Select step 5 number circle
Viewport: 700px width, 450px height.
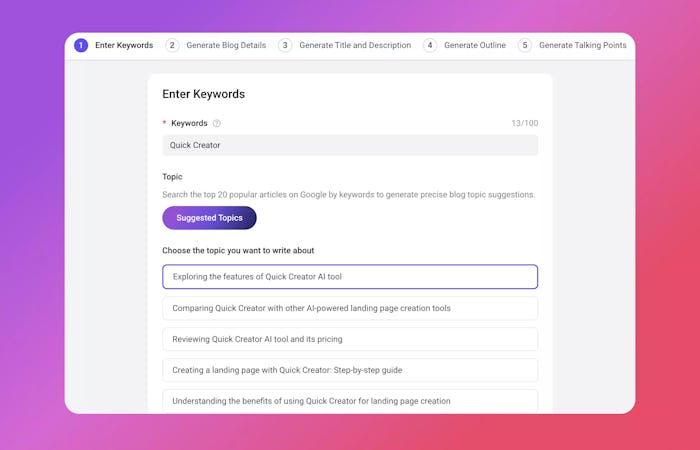click(525, 45)
